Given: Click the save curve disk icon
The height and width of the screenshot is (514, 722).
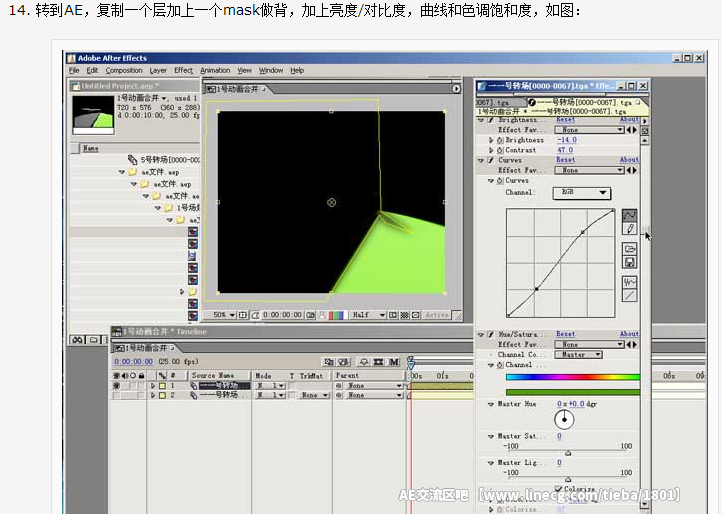Looking at the screenshot, I should pos(630,262).
